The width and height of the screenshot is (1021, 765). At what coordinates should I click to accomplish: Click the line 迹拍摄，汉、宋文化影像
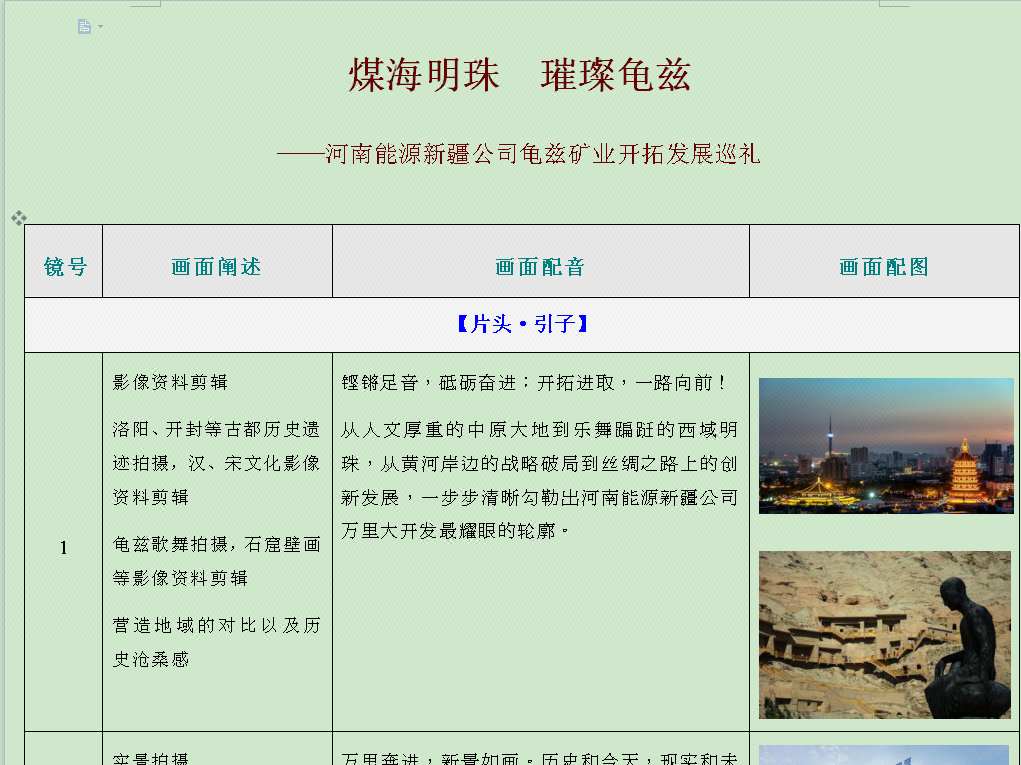(x=216, y=463)
